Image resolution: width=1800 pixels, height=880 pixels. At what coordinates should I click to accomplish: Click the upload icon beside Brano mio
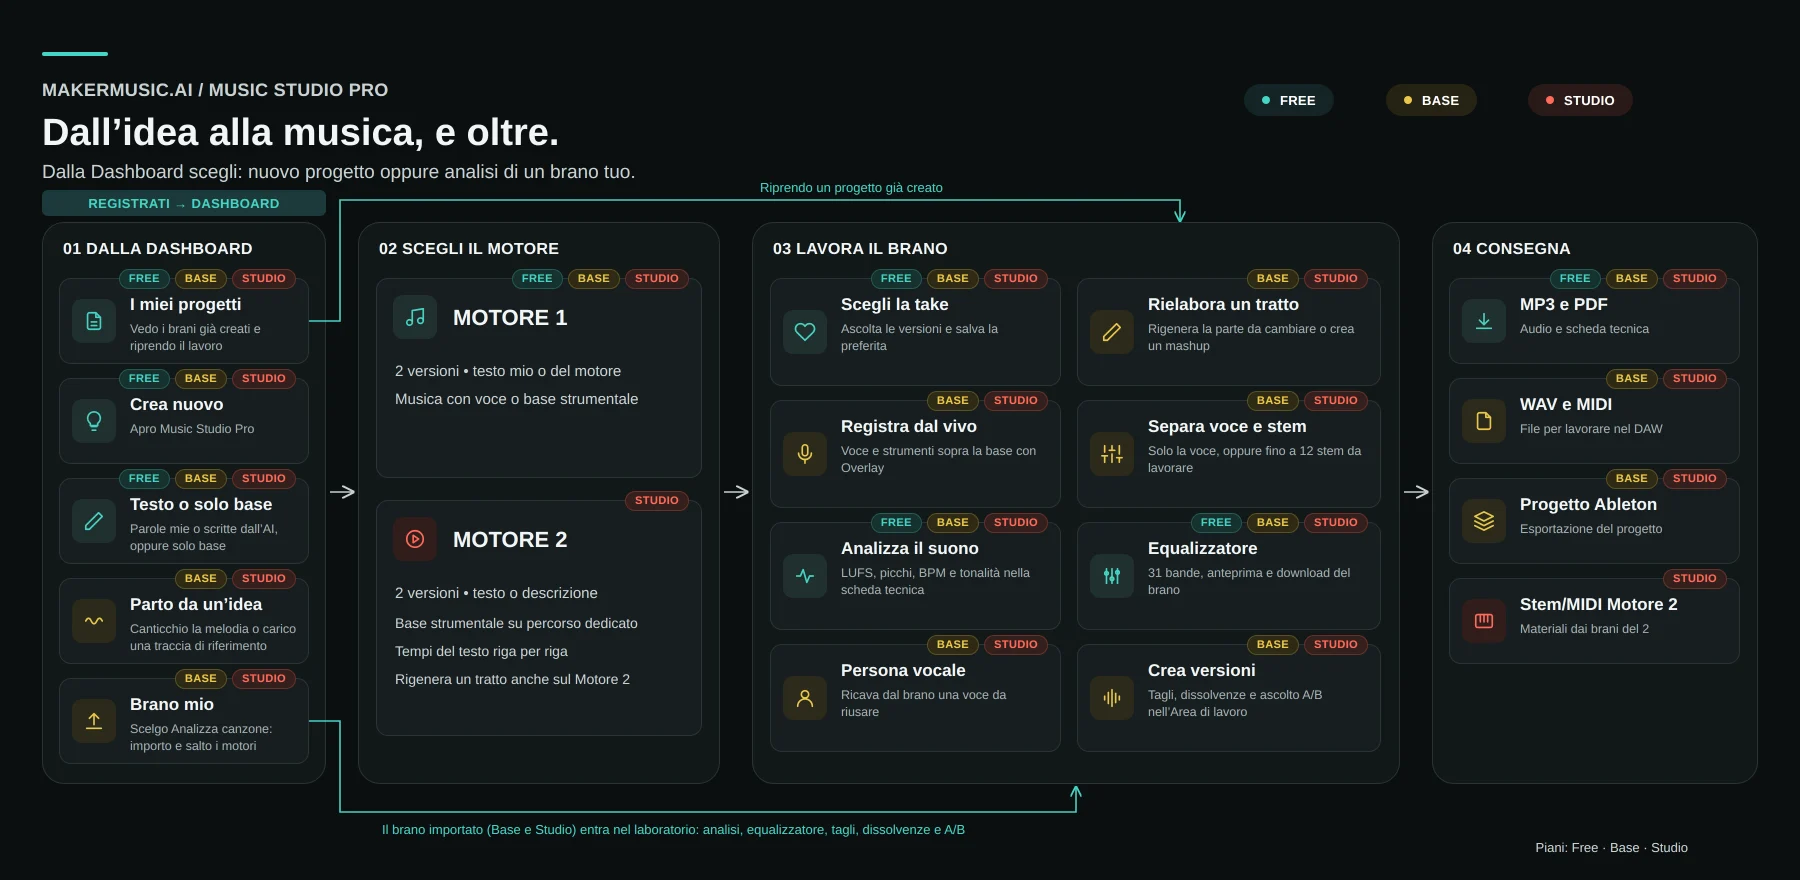[94, 721]
